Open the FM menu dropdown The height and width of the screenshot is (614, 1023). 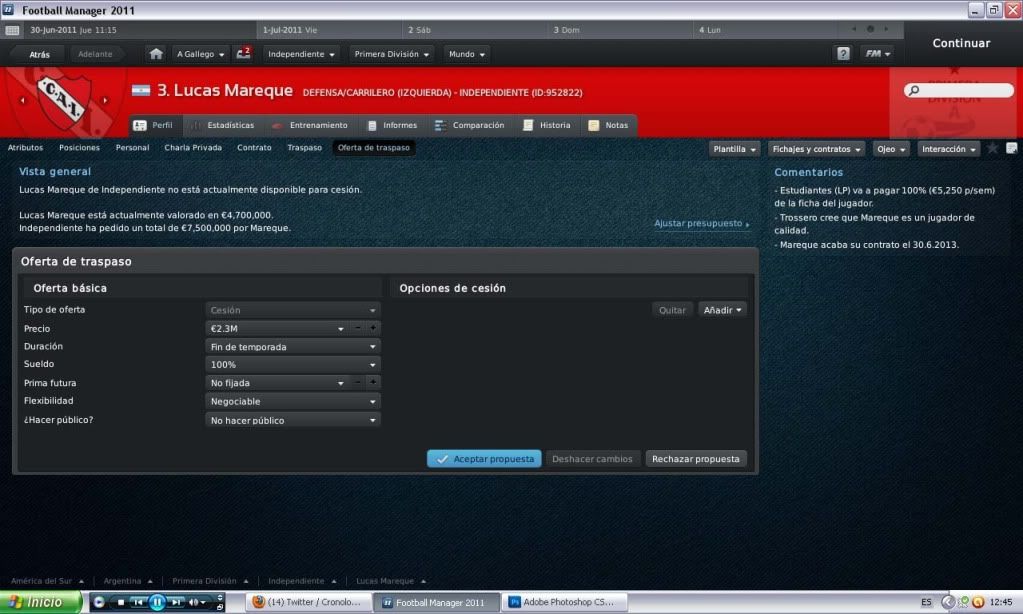click(878, 54)
